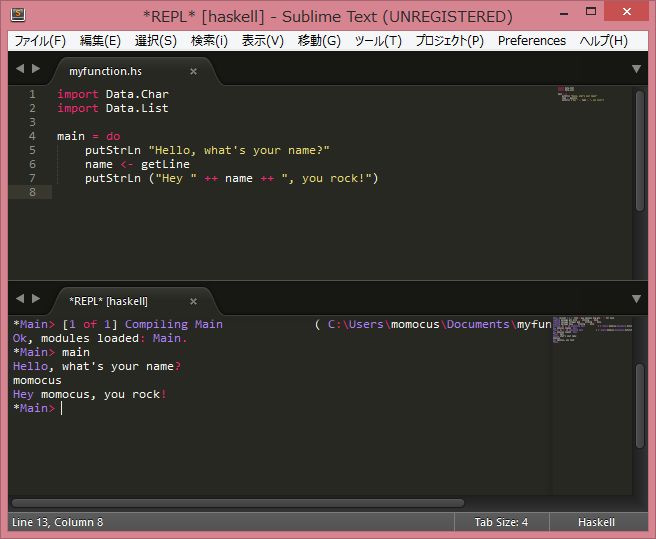Viewport: 656px width, 539px height.
Task: Open Haskell syntax selector in status bar
Action: (596, 522)
